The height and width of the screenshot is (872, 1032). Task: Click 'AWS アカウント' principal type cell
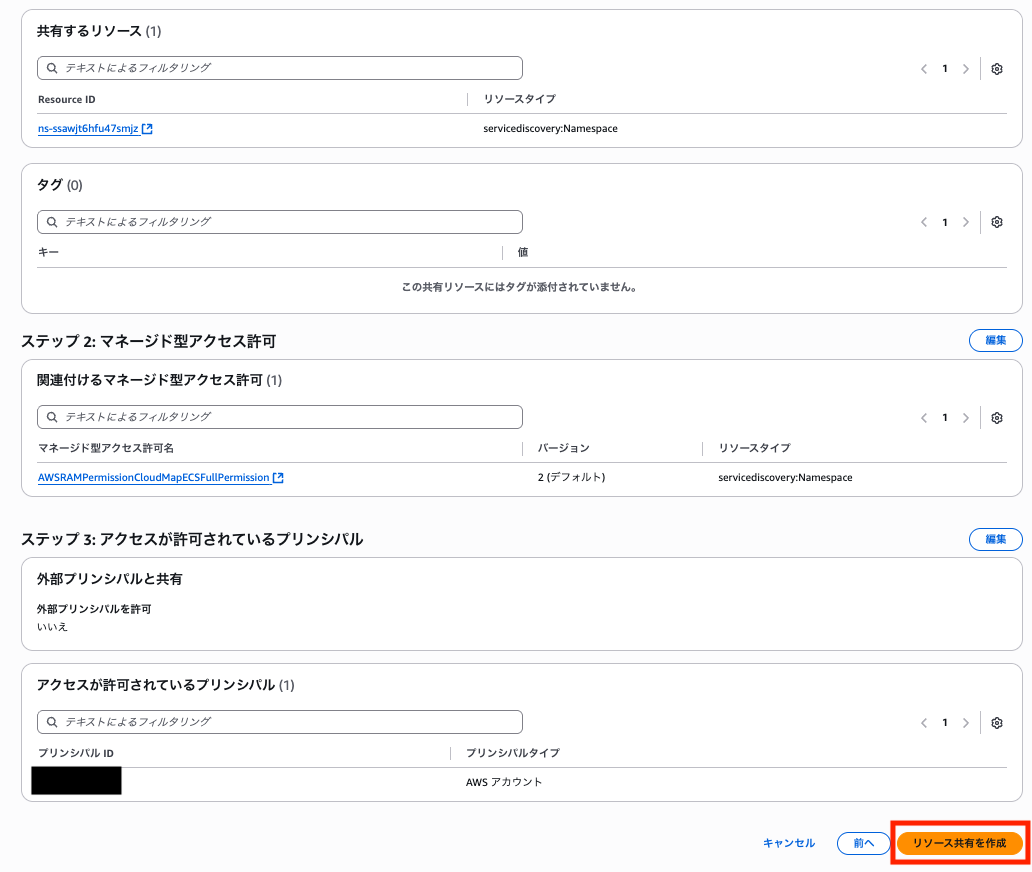504,782
